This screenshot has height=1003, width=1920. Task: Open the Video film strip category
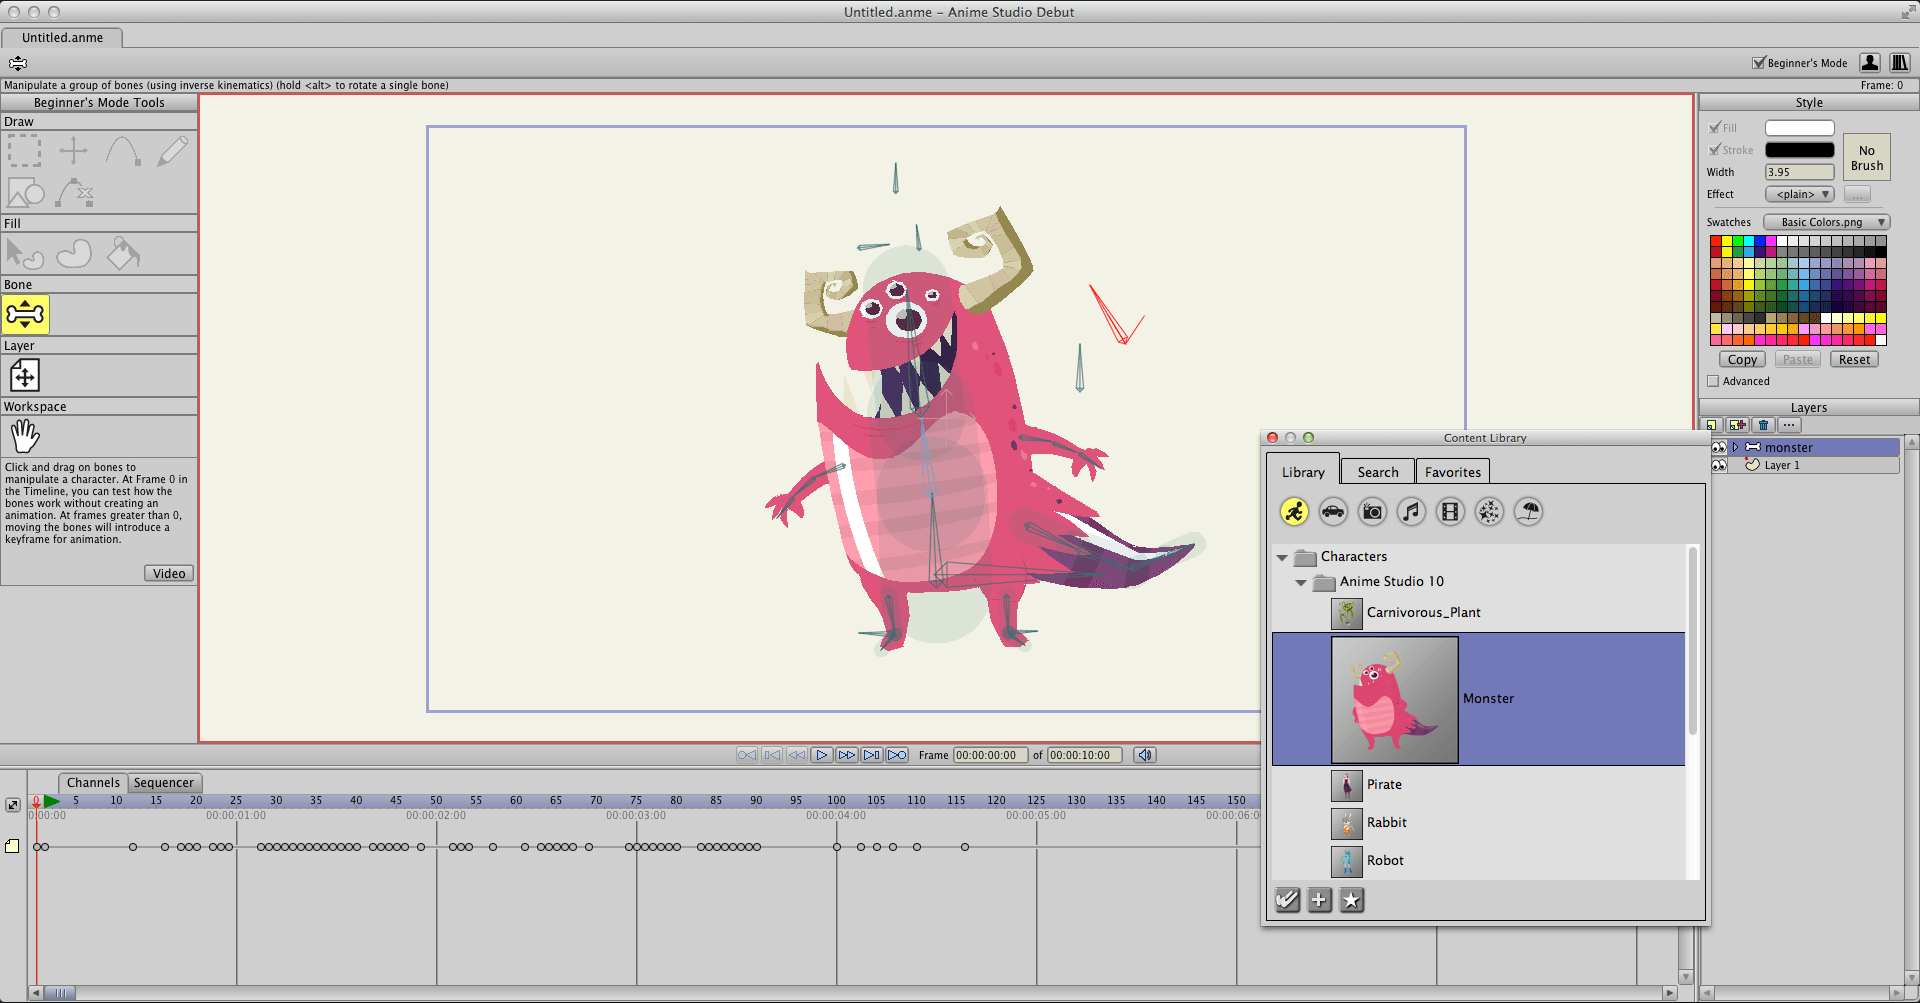click(x=1450, y=512)
